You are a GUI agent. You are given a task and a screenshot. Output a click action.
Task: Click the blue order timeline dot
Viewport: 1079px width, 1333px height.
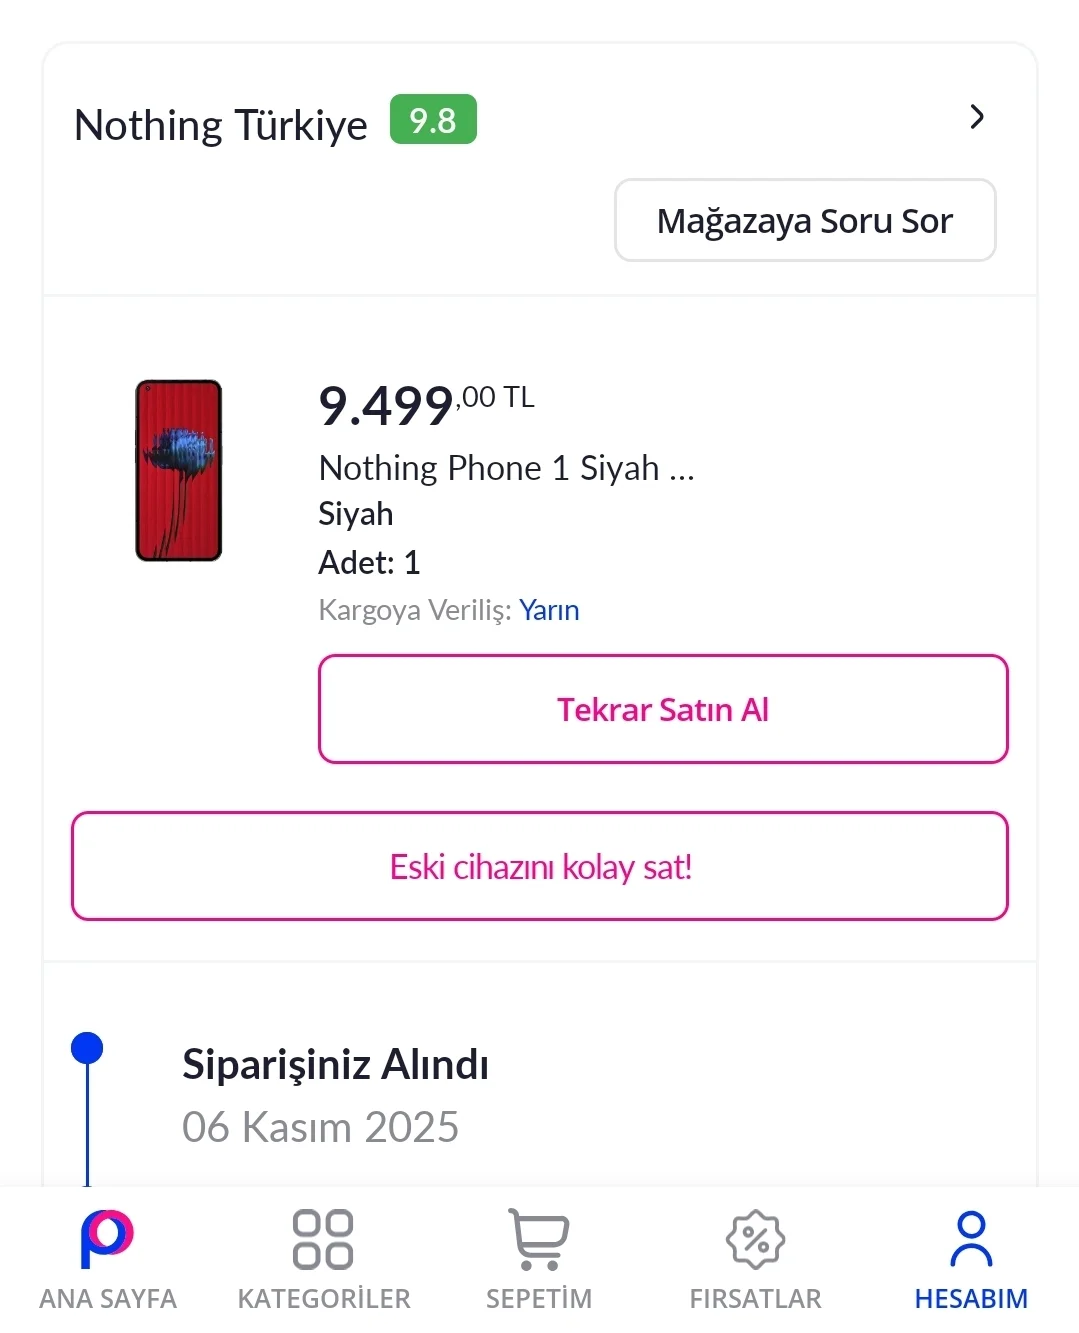[87, 1048]
